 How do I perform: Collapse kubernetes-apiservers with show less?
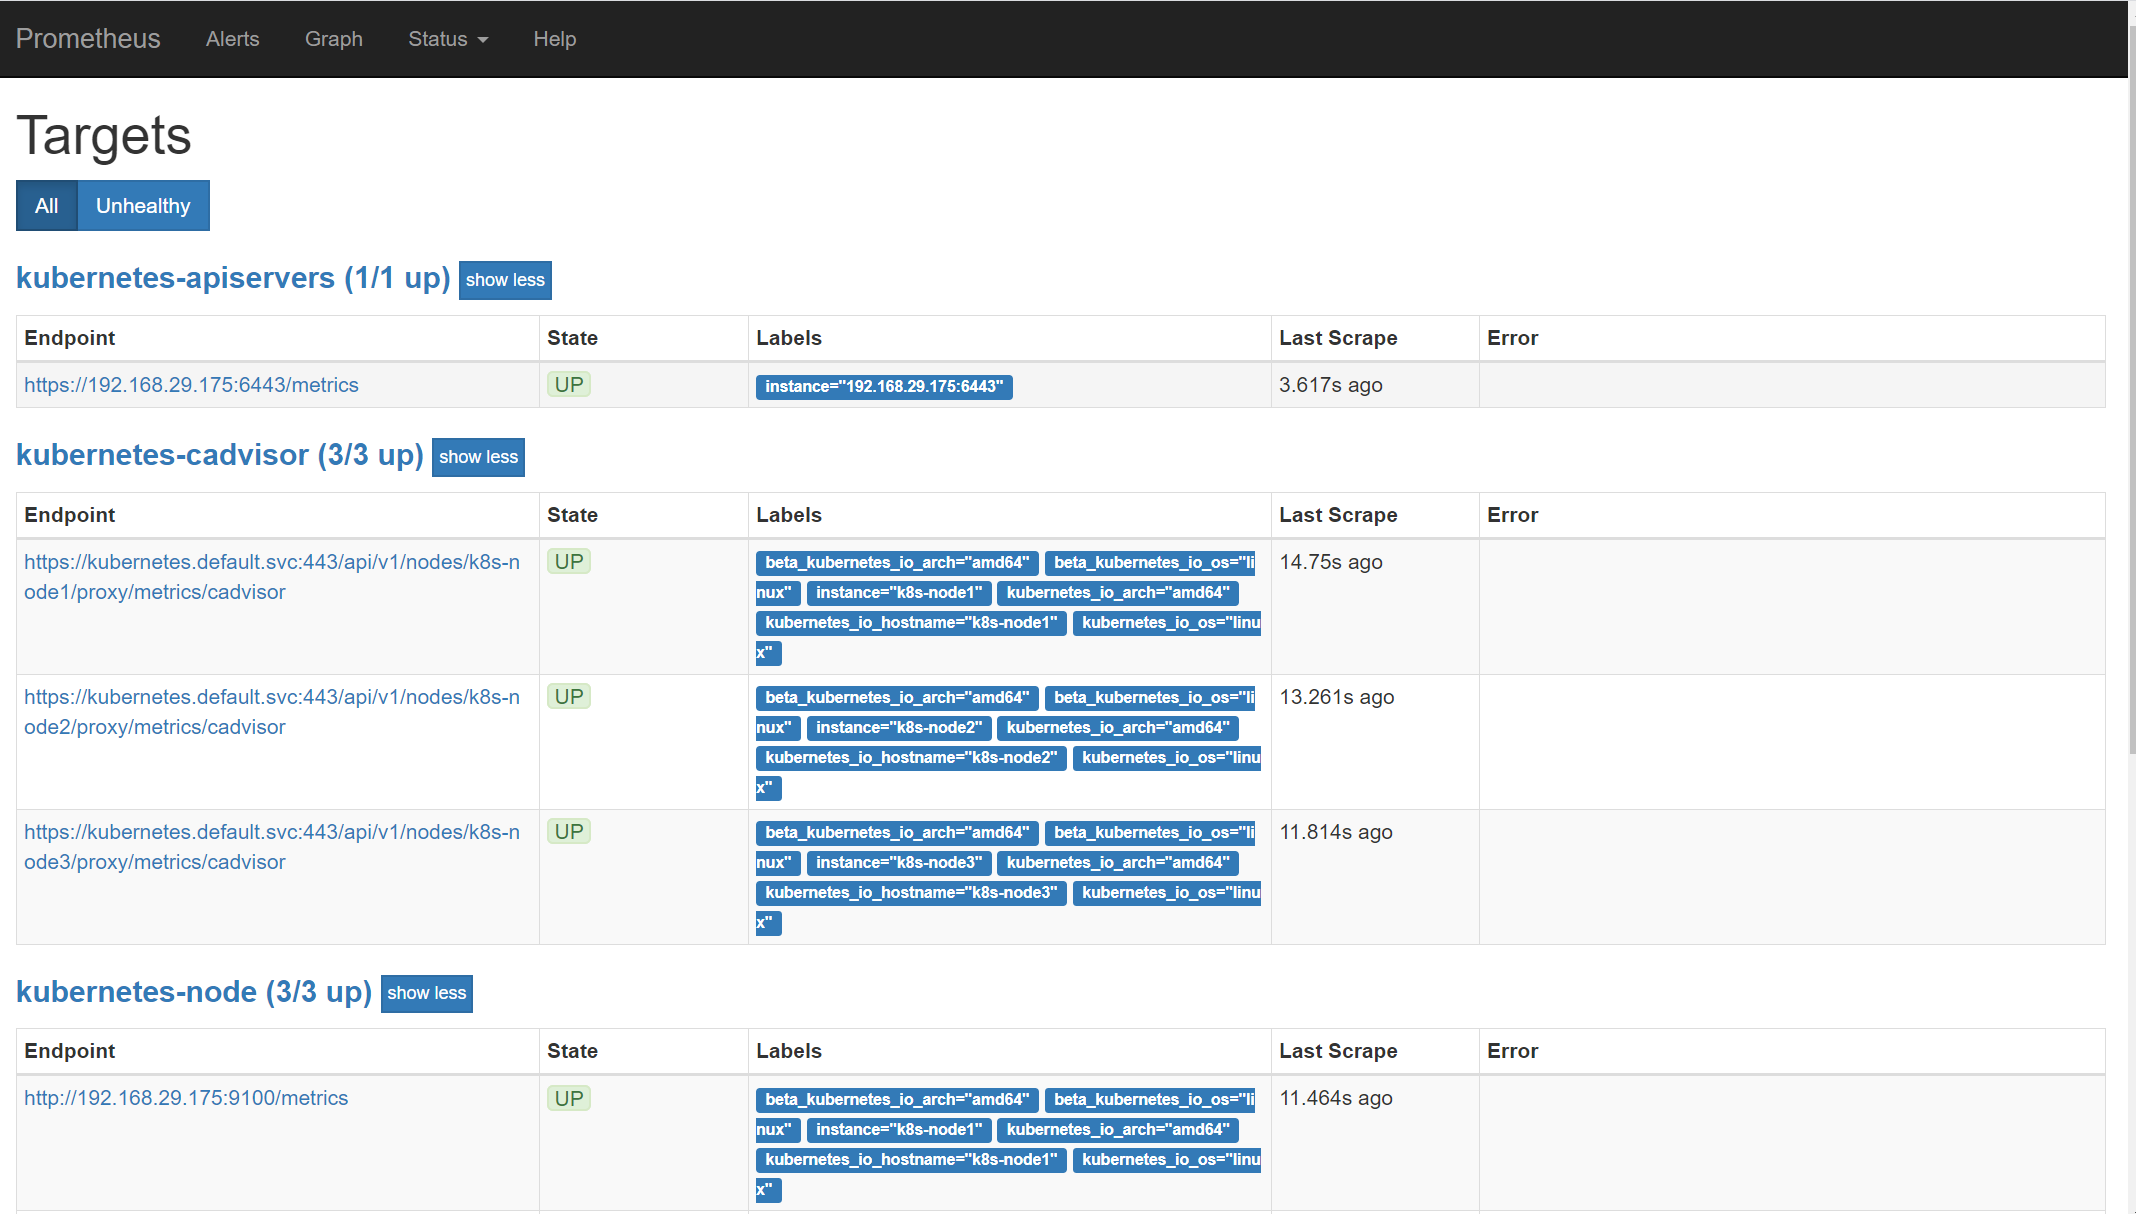[x=505, y=280]
